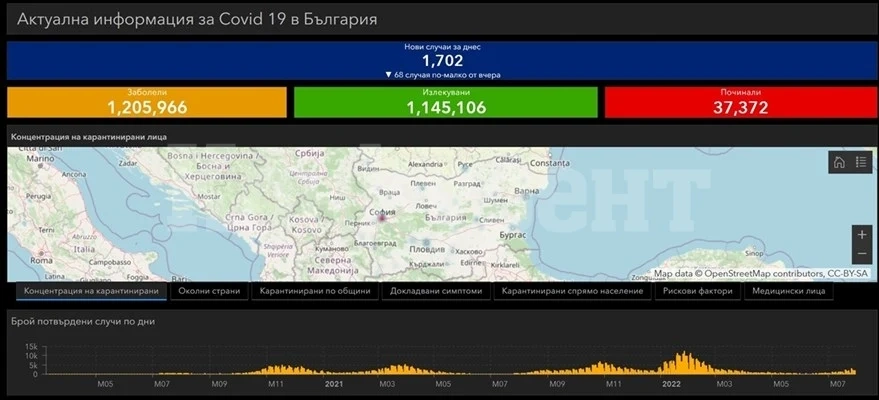Open the OpenStreetMap contributors attribution link

click(x=760, y=274)
